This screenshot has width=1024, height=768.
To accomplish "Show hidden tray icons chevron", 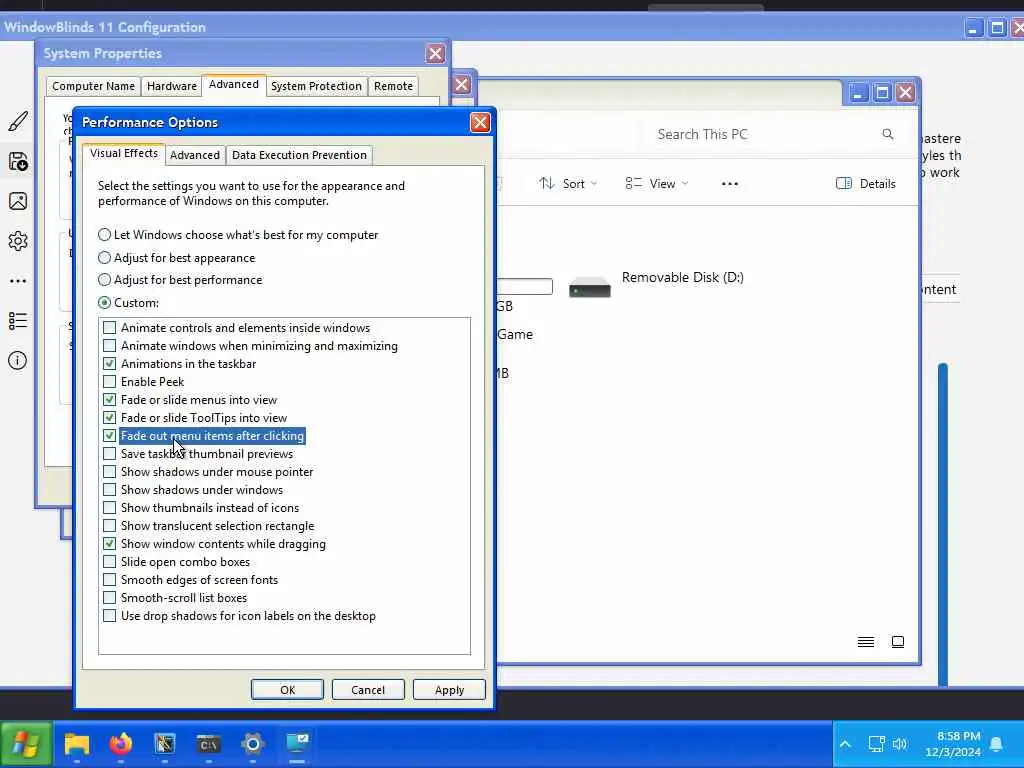I will [x=845, y=744].
